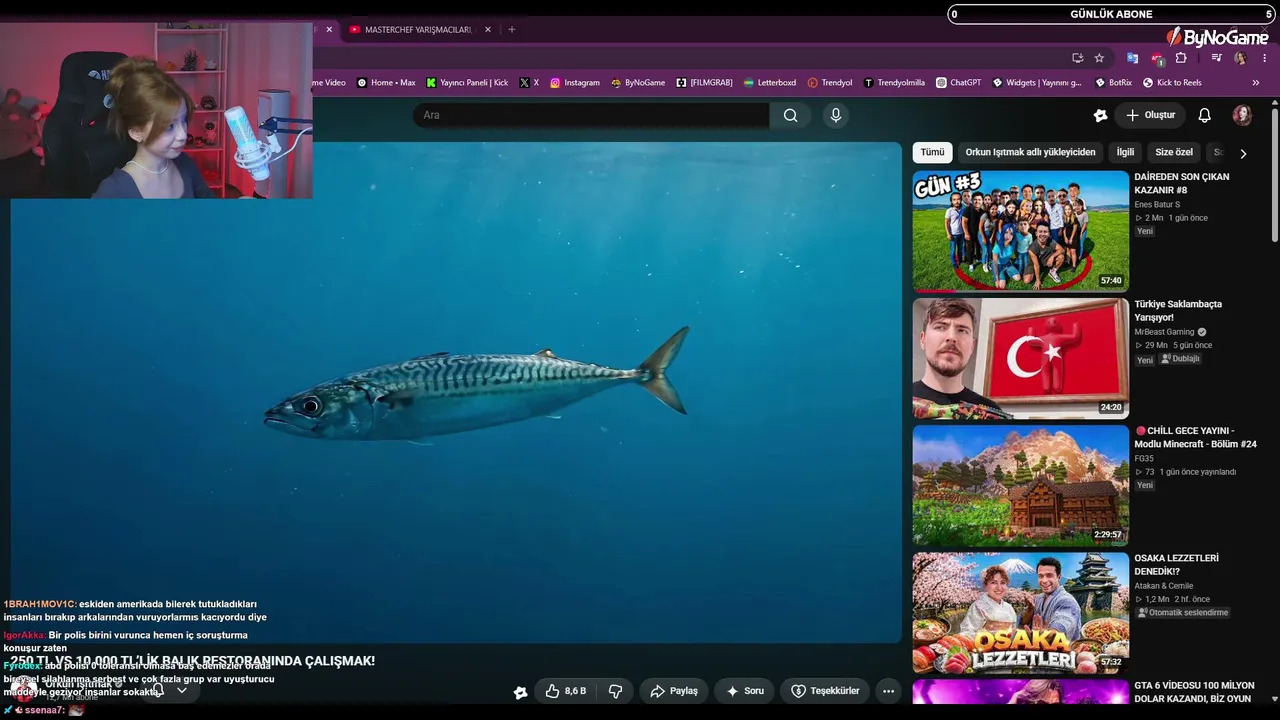This screenshot has height=720, width=1280.
Task: Open the CHİLL GECE YAYINI Minecraft thumbnail
Action: [1020, 486]
